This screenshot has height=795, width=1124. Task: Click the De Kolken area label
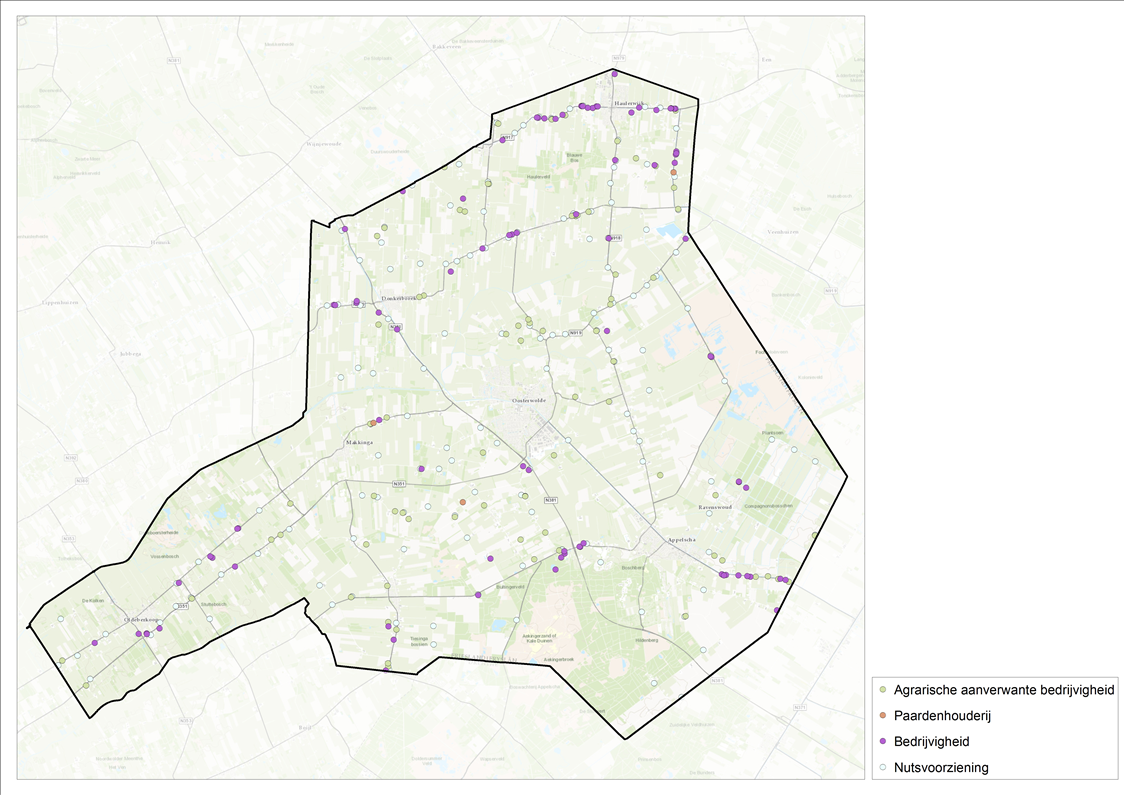94,600
